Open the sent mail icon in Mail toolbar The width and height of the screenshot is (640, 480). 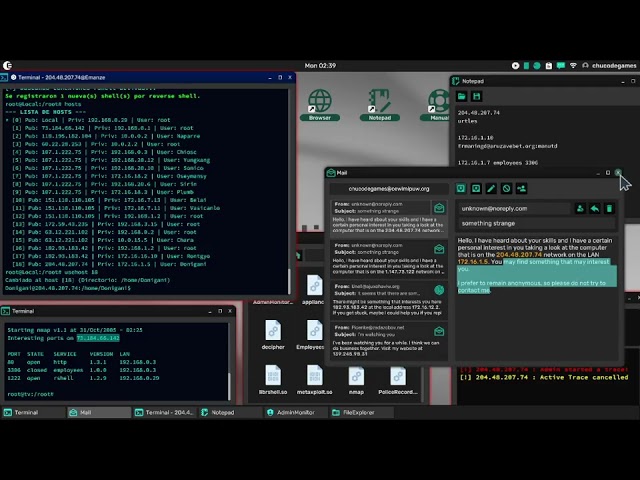[x=476, y=189]
